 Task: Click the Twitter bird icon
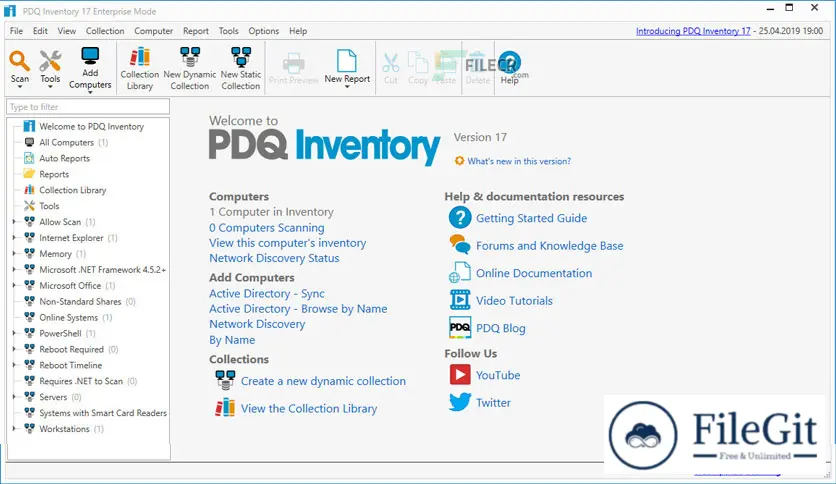(x=460, y=402)
